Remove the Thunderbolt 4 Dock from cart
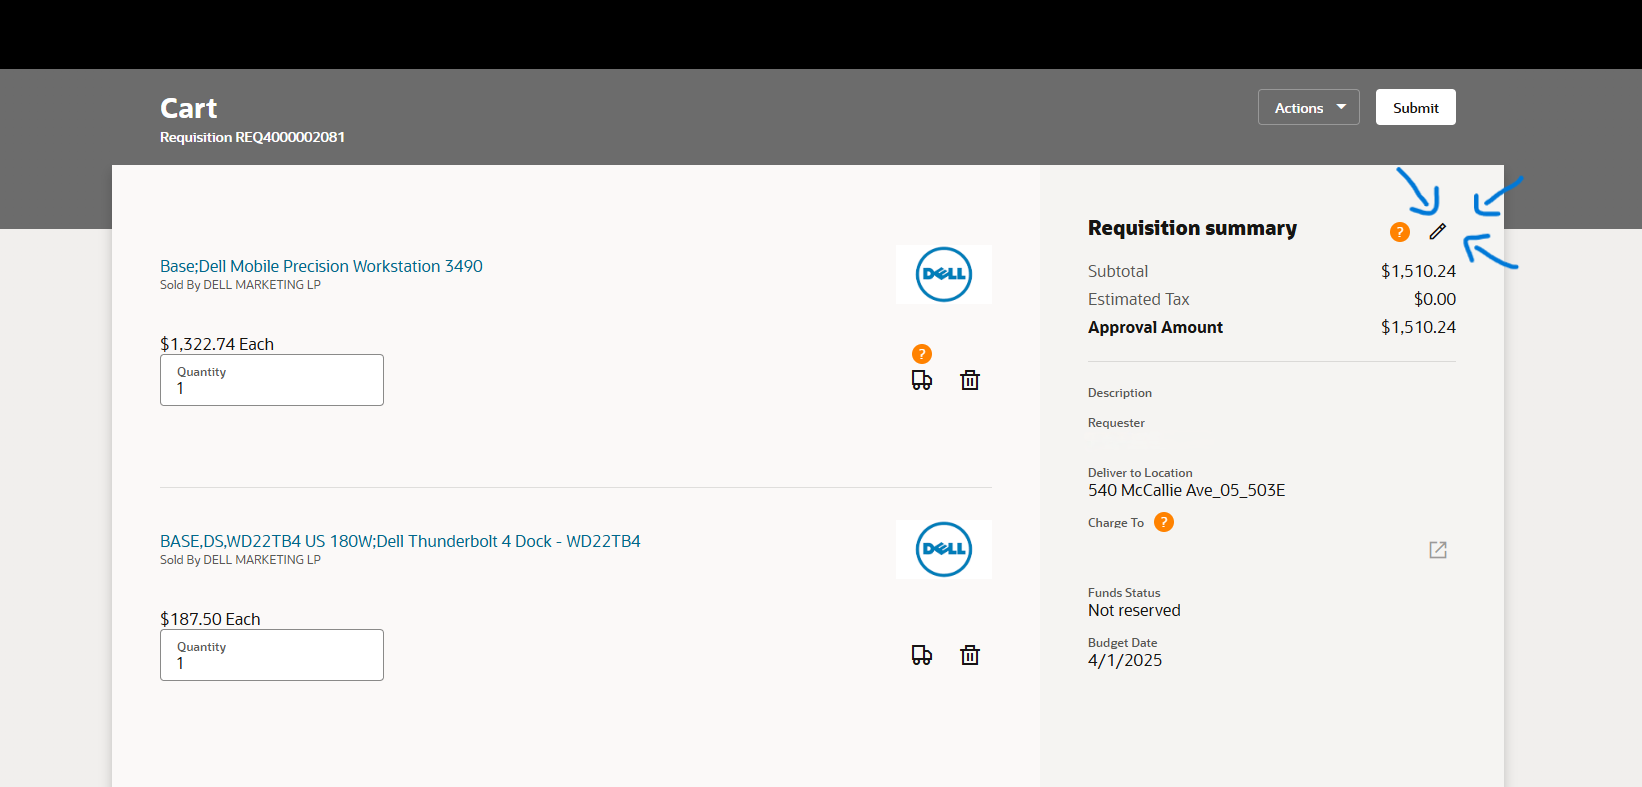 pos(969,655)
